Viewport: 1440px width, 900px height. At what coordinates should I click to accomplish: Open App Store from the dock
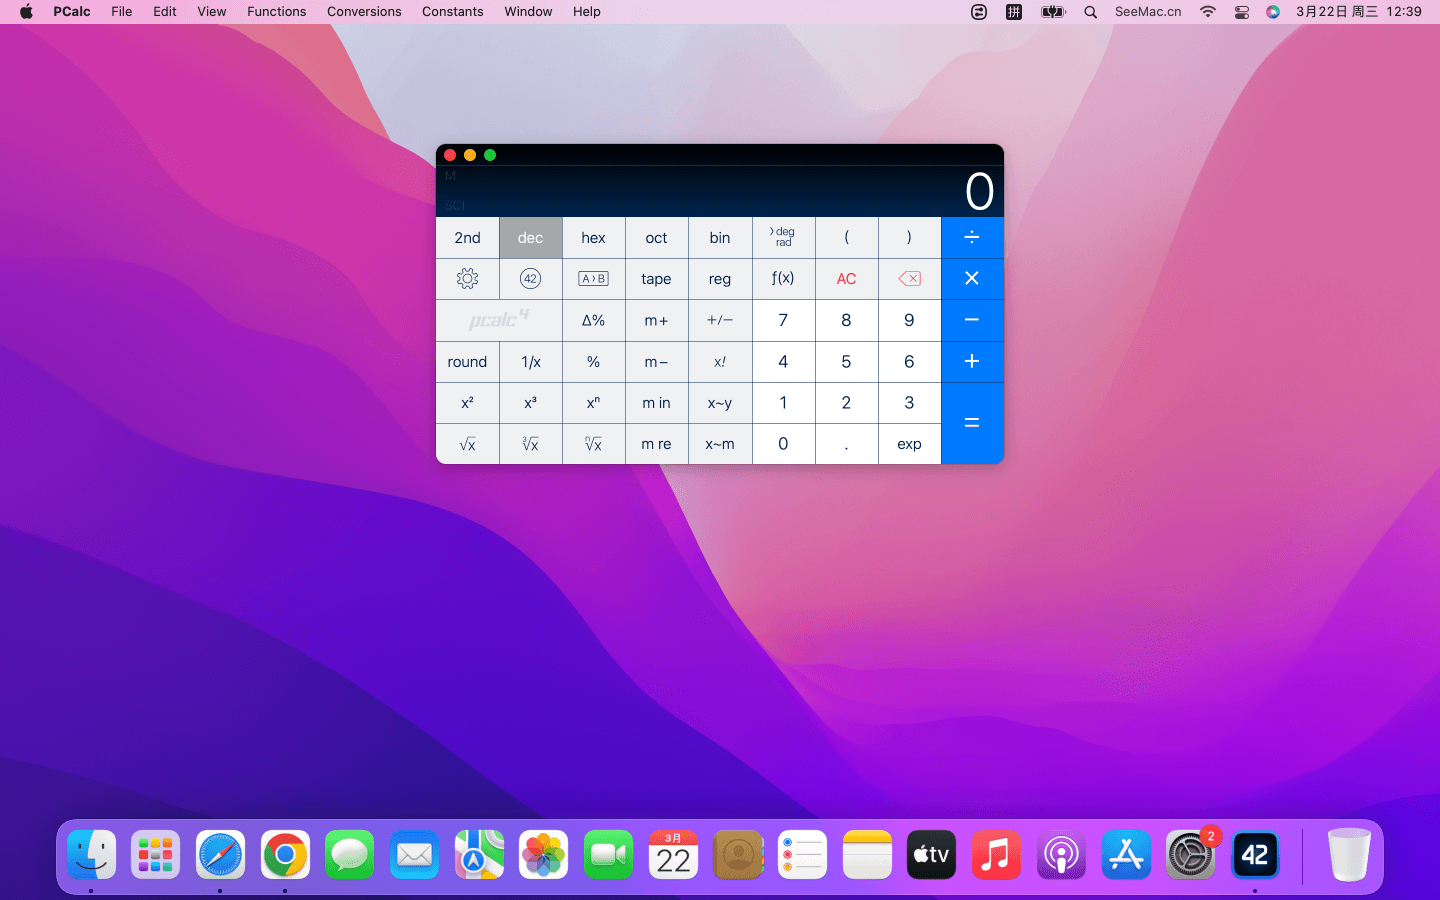[1126, 855]
